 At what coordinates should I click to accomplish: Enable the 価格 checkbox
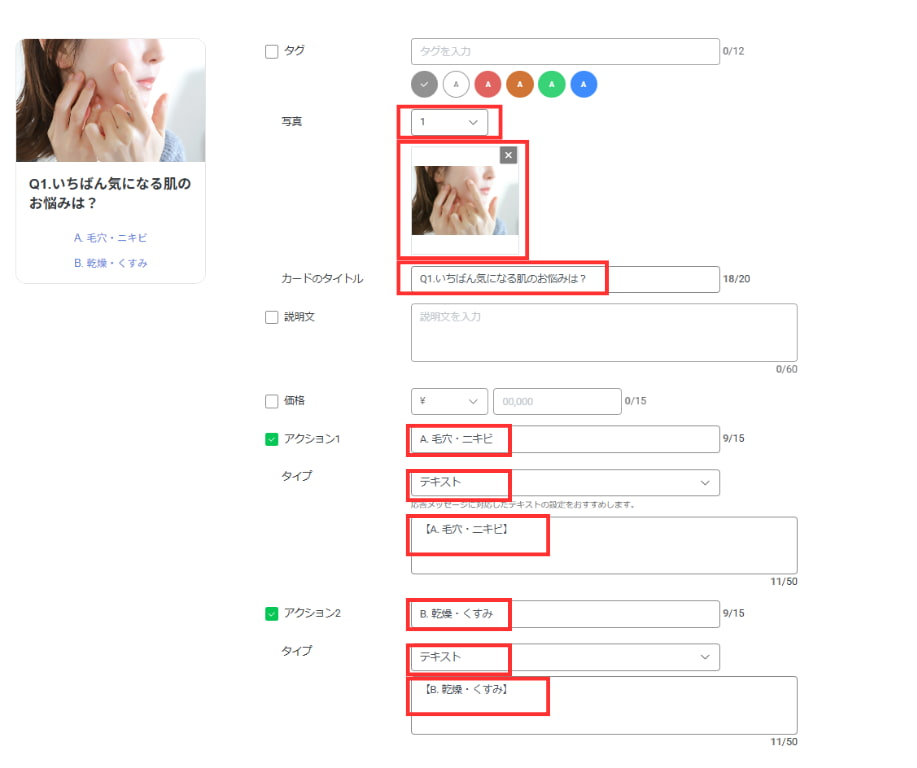pyautogui.click(x=271, y=401)
